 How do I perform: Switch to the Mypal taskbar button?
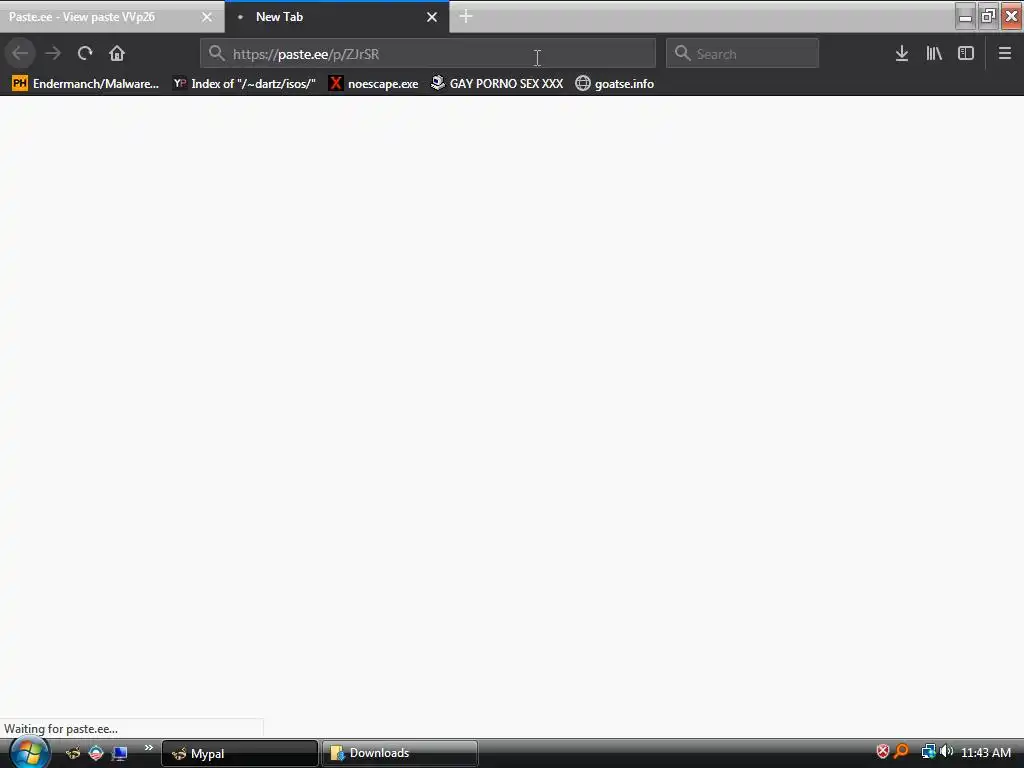240,754
